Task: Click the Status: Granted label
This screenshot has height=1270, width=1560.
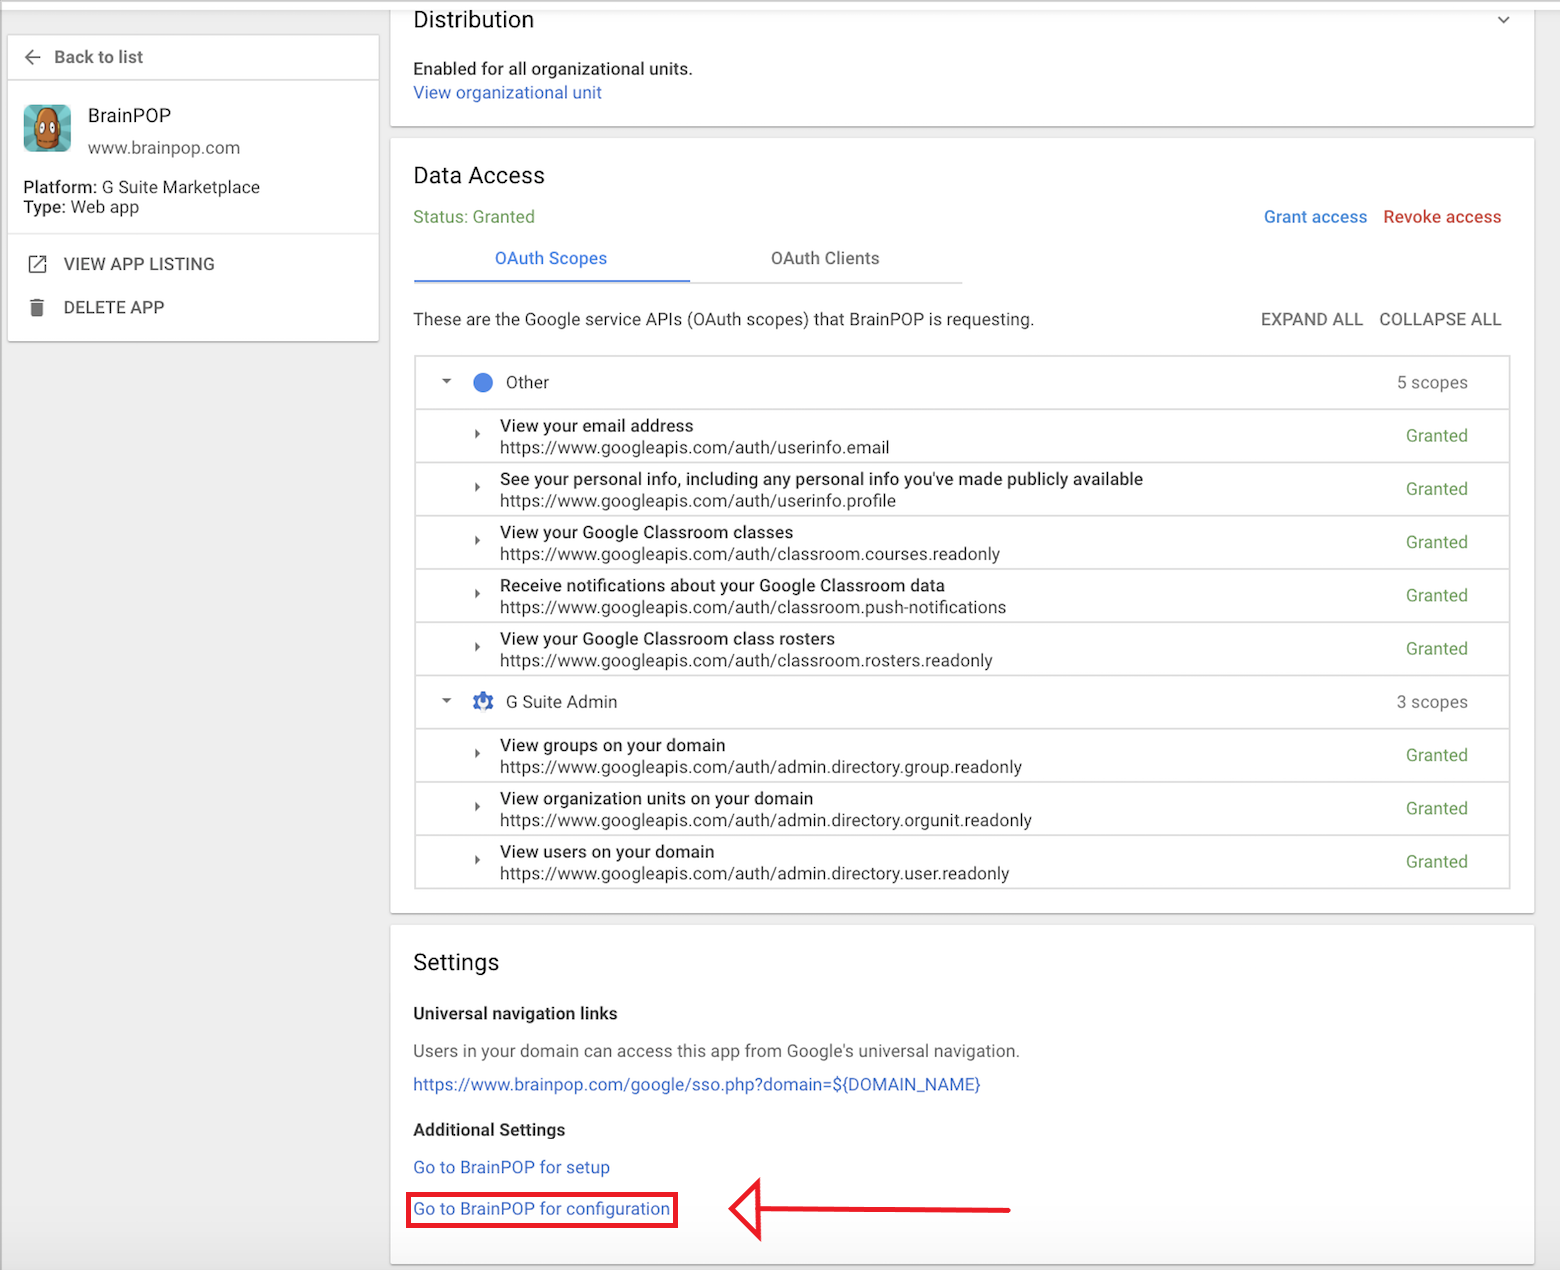Action: pyautogui.click(x=474, y=217)
